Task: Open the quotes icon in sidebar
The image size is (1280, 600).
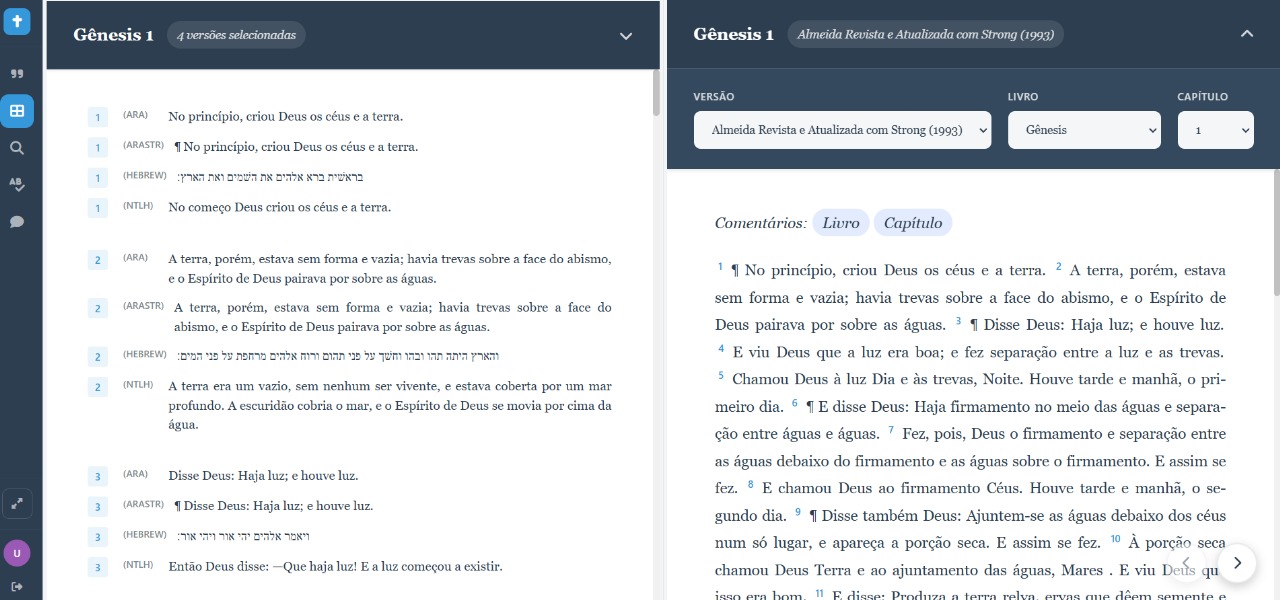Action: [x=17, y=74]
